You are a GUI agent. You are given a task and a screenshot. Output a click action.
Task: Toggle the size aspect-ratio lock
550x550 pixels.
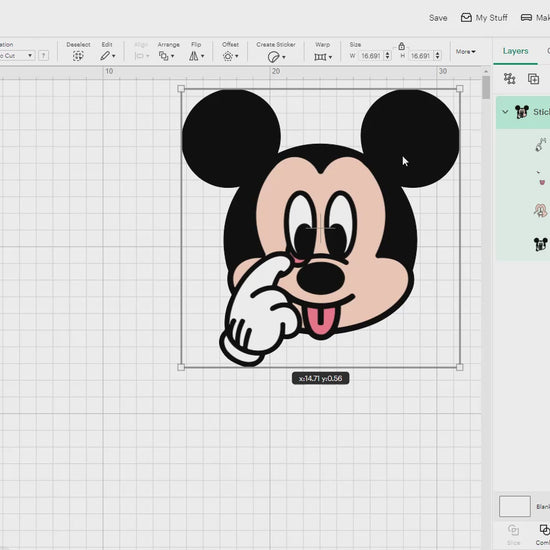[x=402, y=46]
